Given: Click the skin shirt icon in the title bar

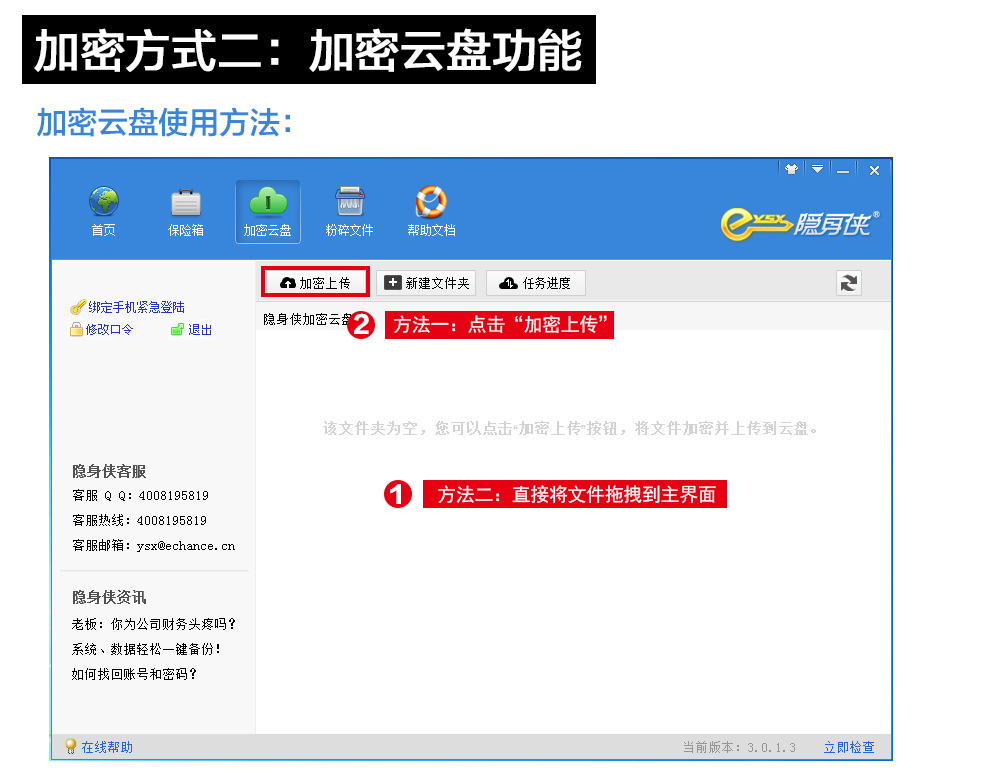Looking at the screenshot, I should pyautogui.click(x=791, y=169).
